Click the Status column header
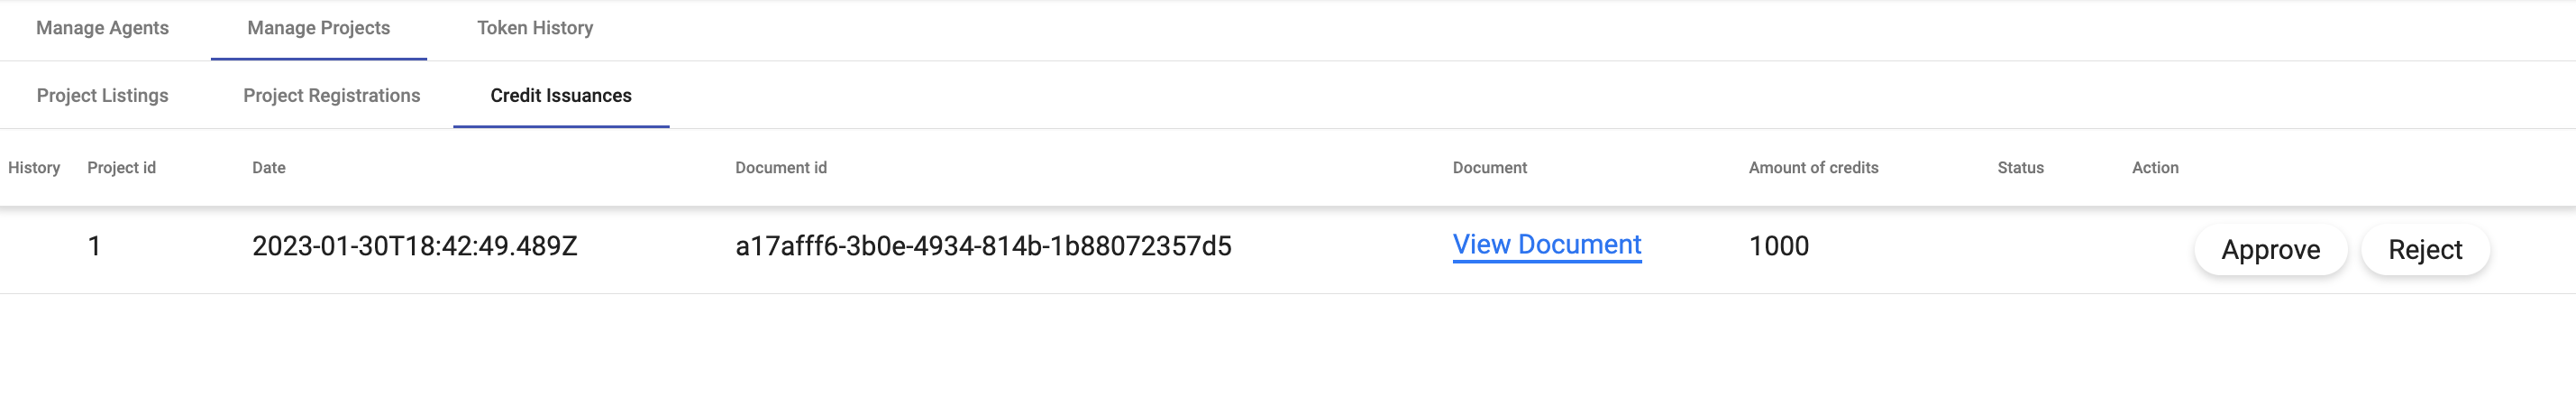 2020,168
